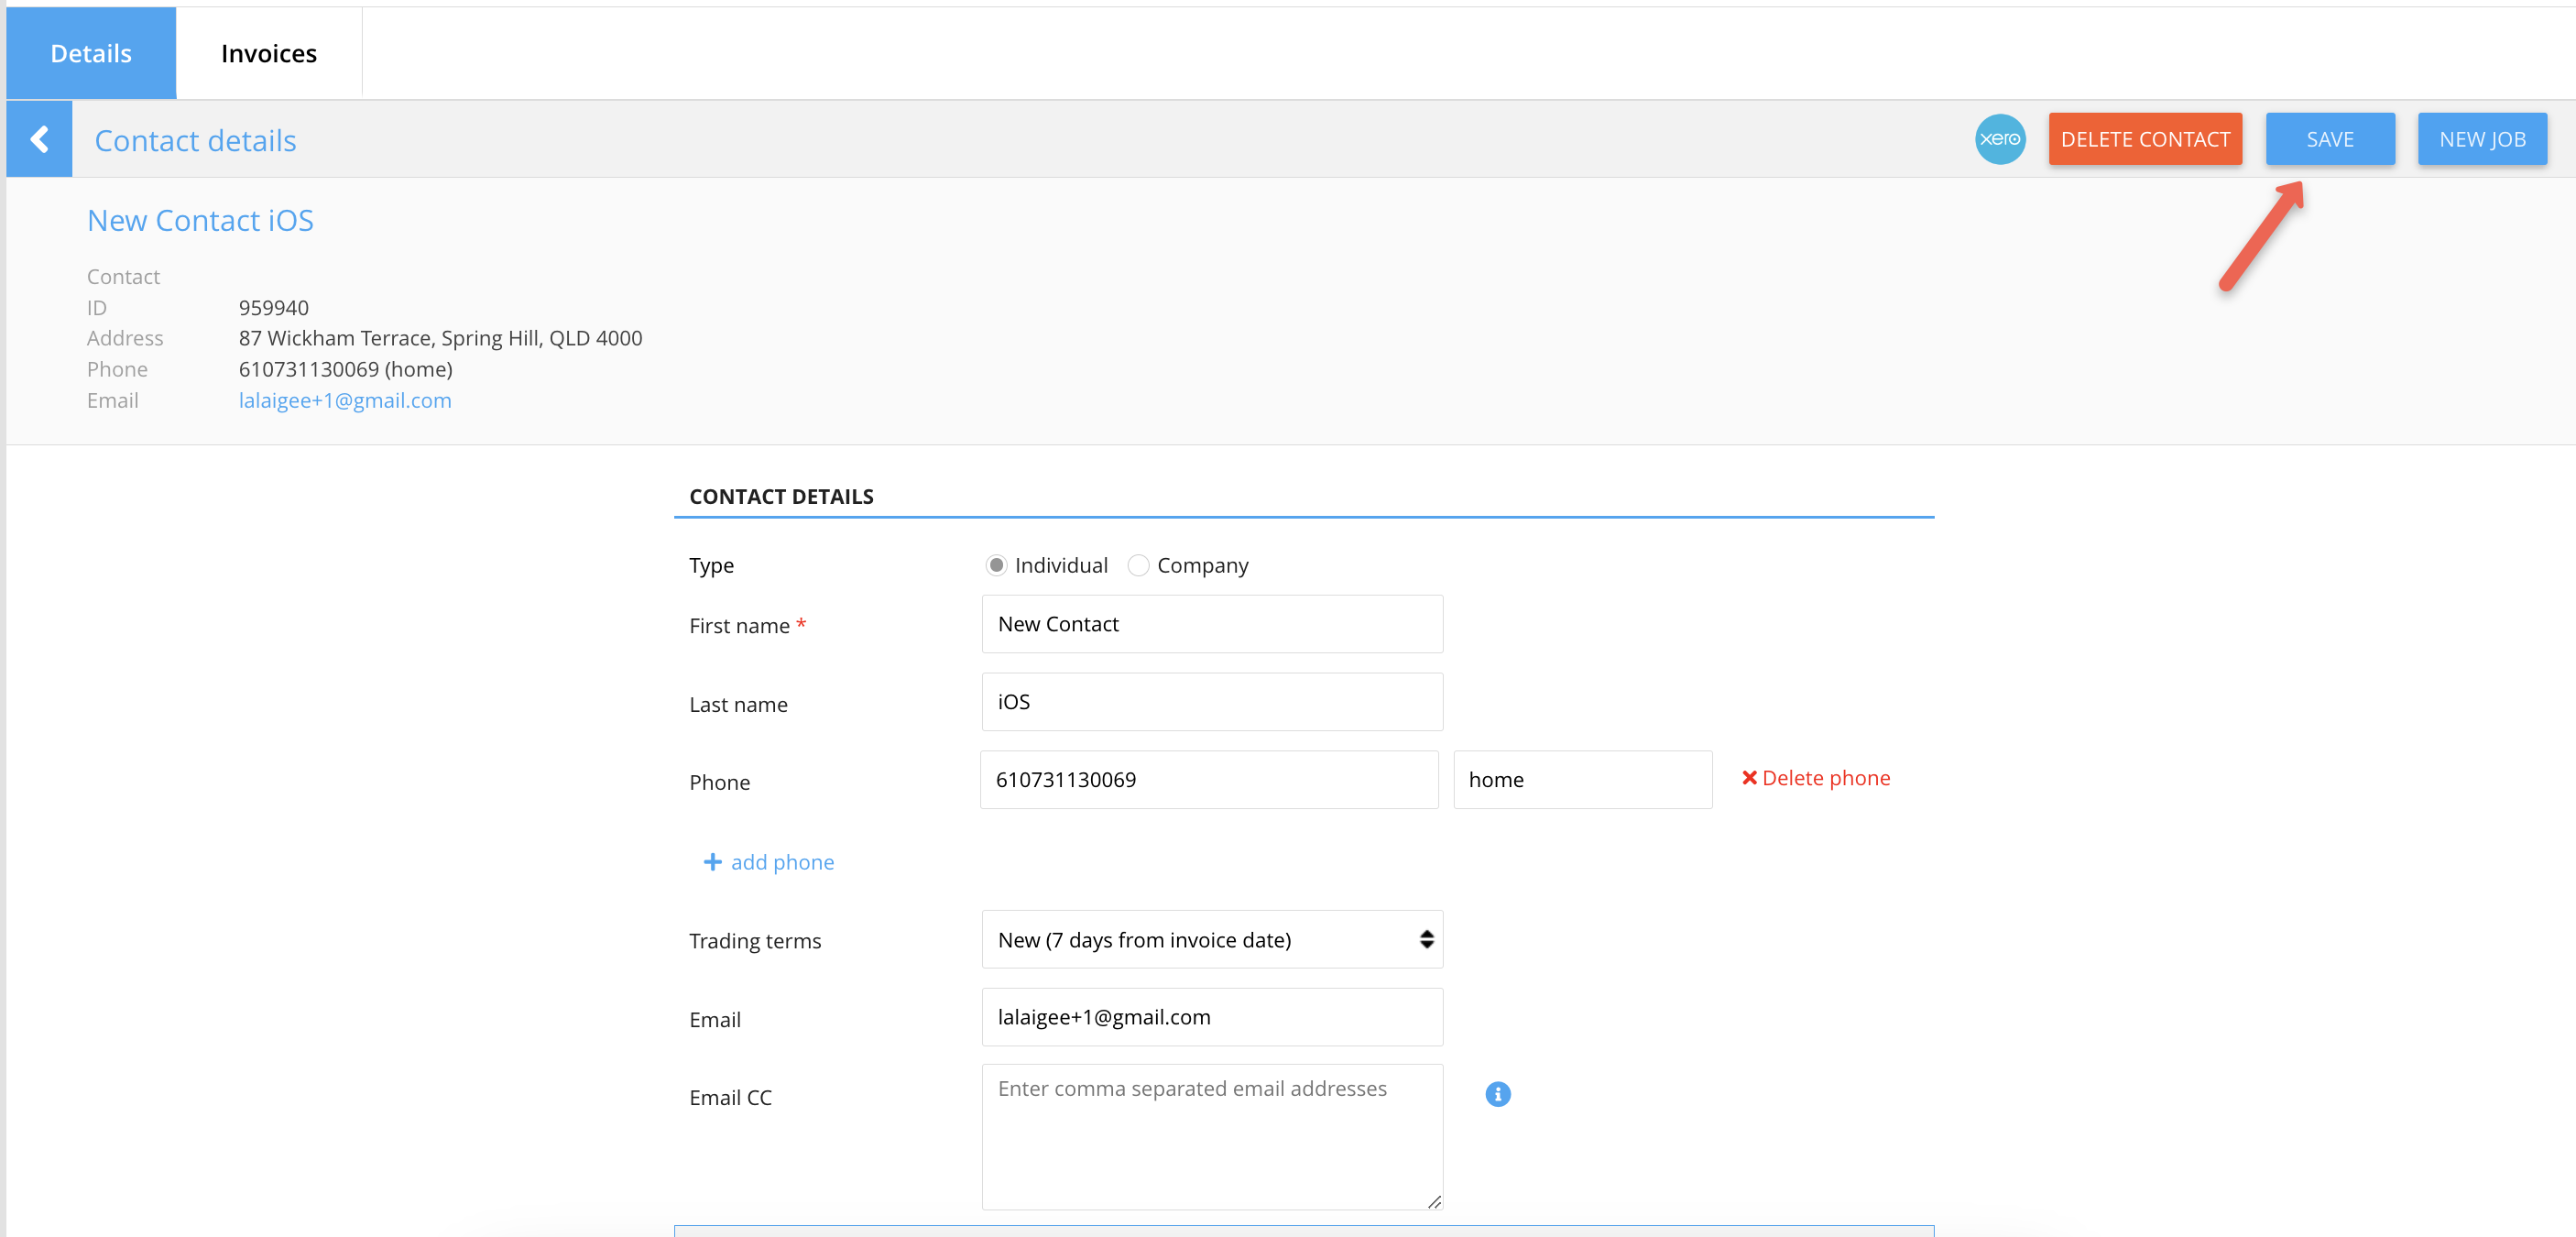Switch to the Invoices tab
The height and width of the screenshot is (1237, 2576).
pyautogui.click(x=268, y=53)
